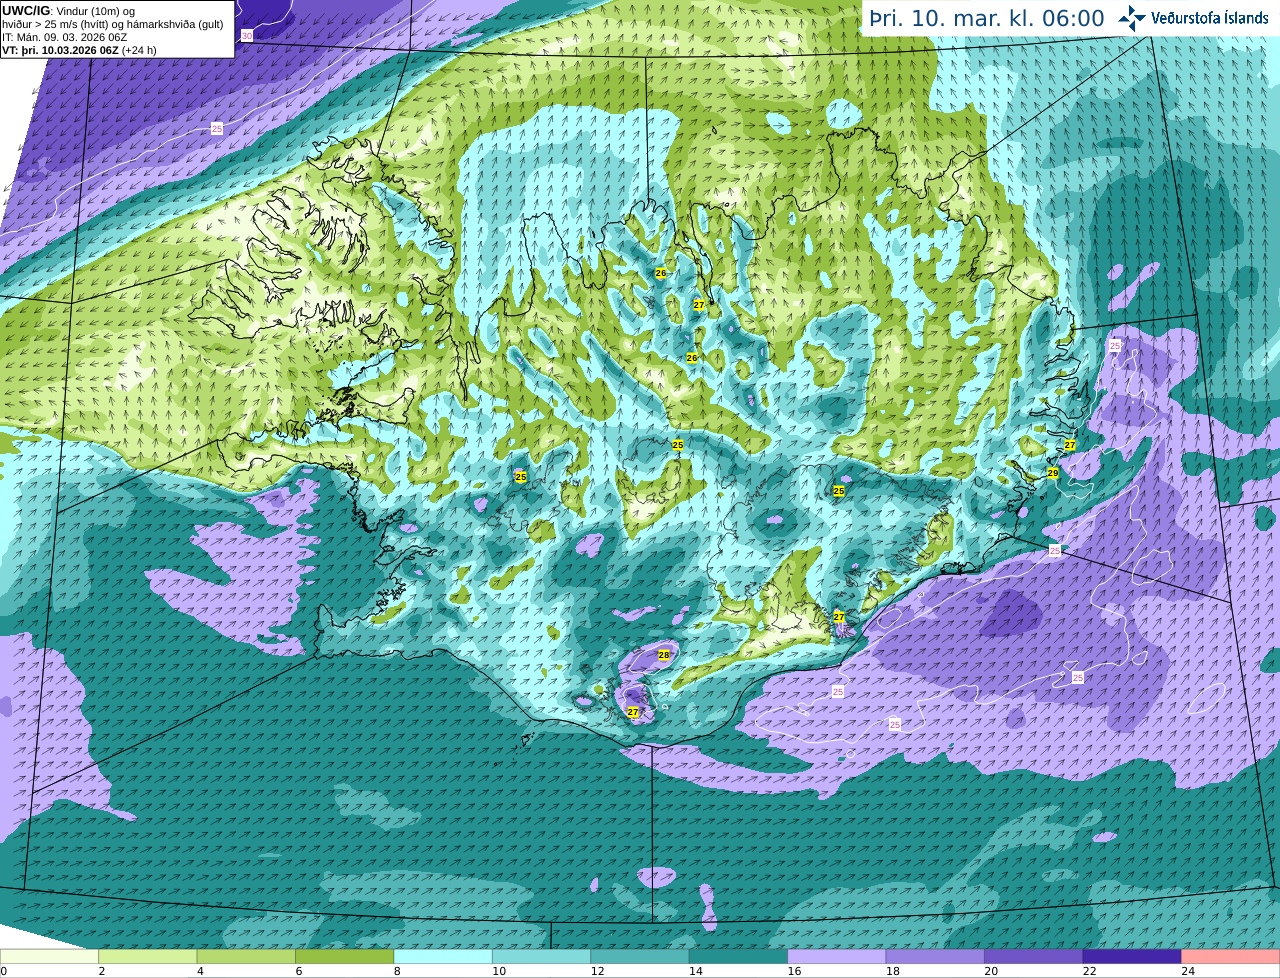This screenshot has width=1280, height=978.
Task: Click the legend scale value 22
Action: pyautogui.click(x=1089, y=971)
